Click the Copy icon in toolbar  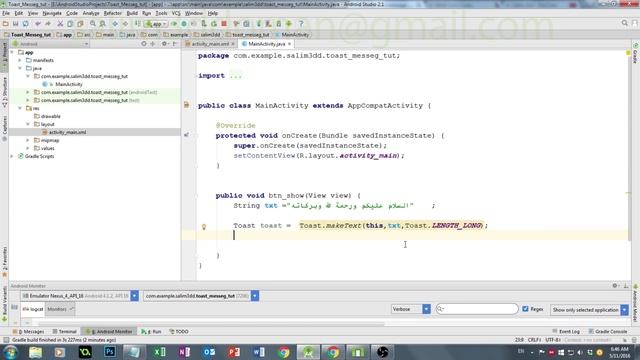click(x=70, y=24)
